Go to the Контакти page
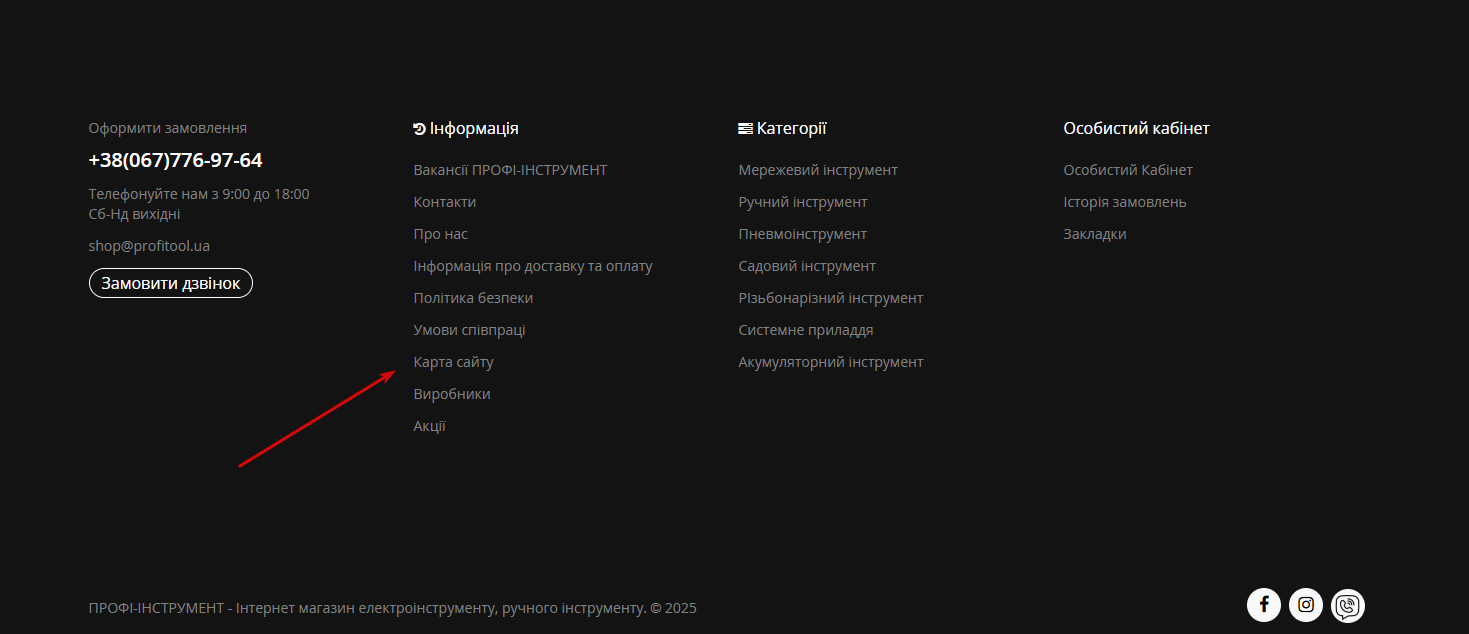This screenshot has width=1469, height=634. pos(445,202)
